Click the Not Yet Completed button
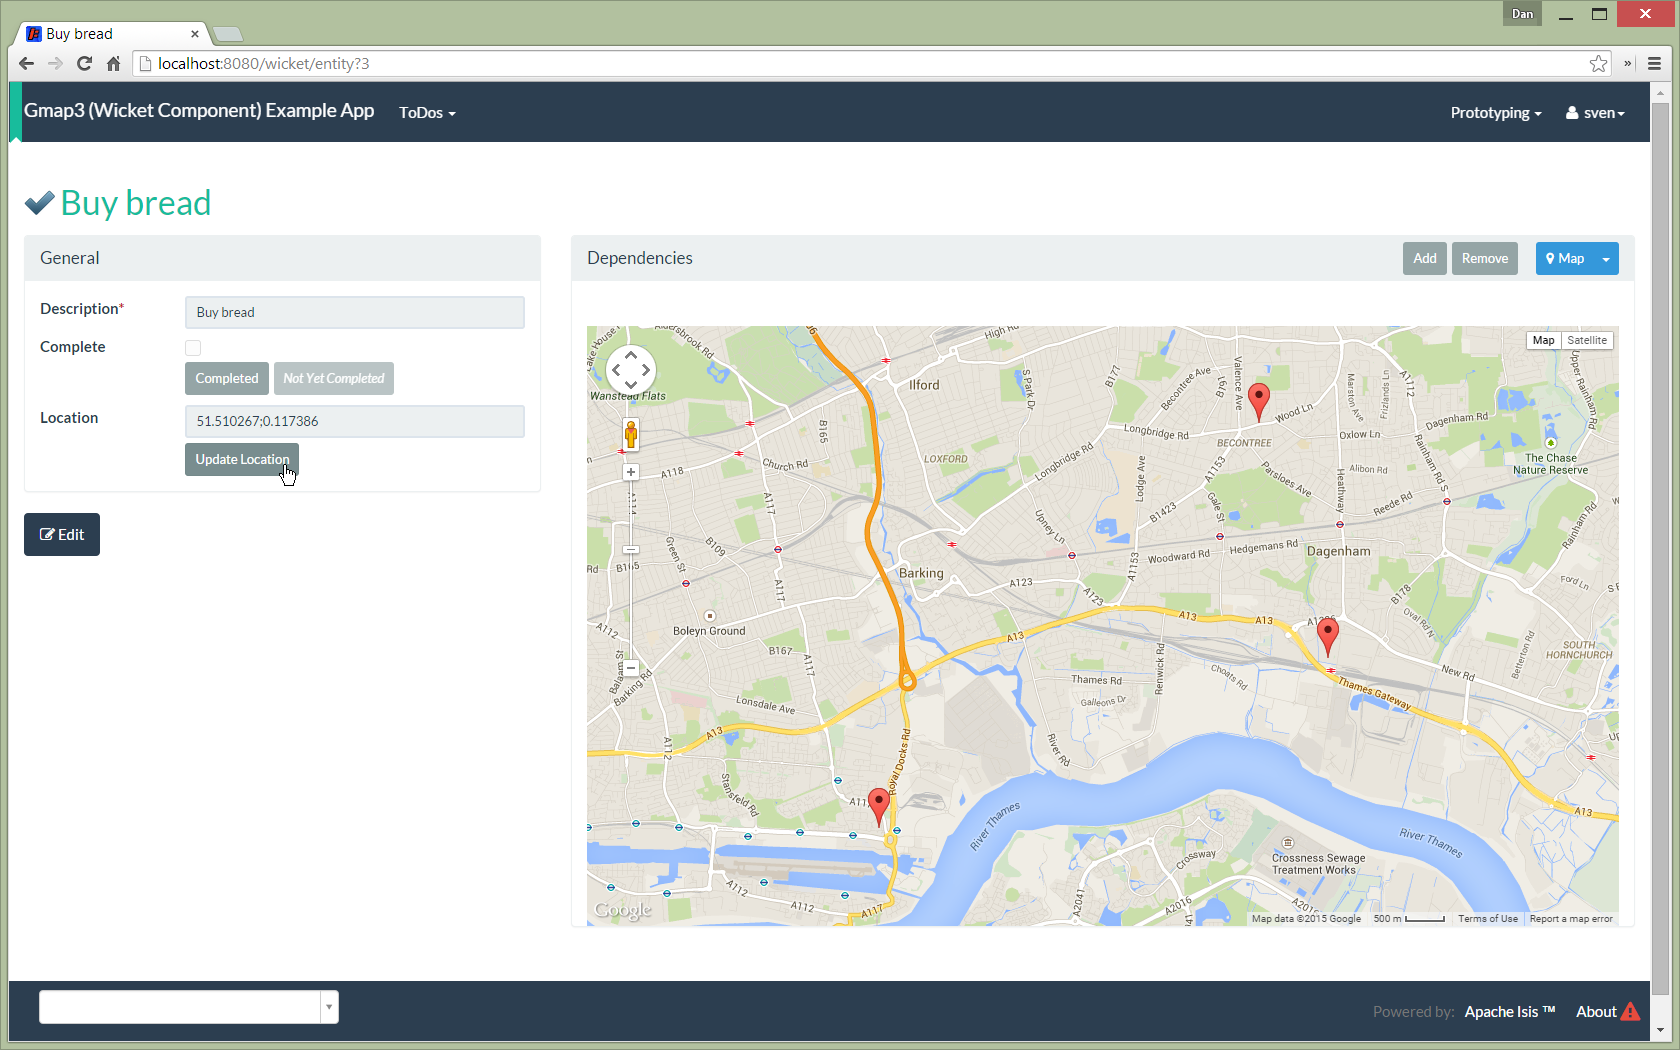1680x1050 pixels. coord(334,378)
